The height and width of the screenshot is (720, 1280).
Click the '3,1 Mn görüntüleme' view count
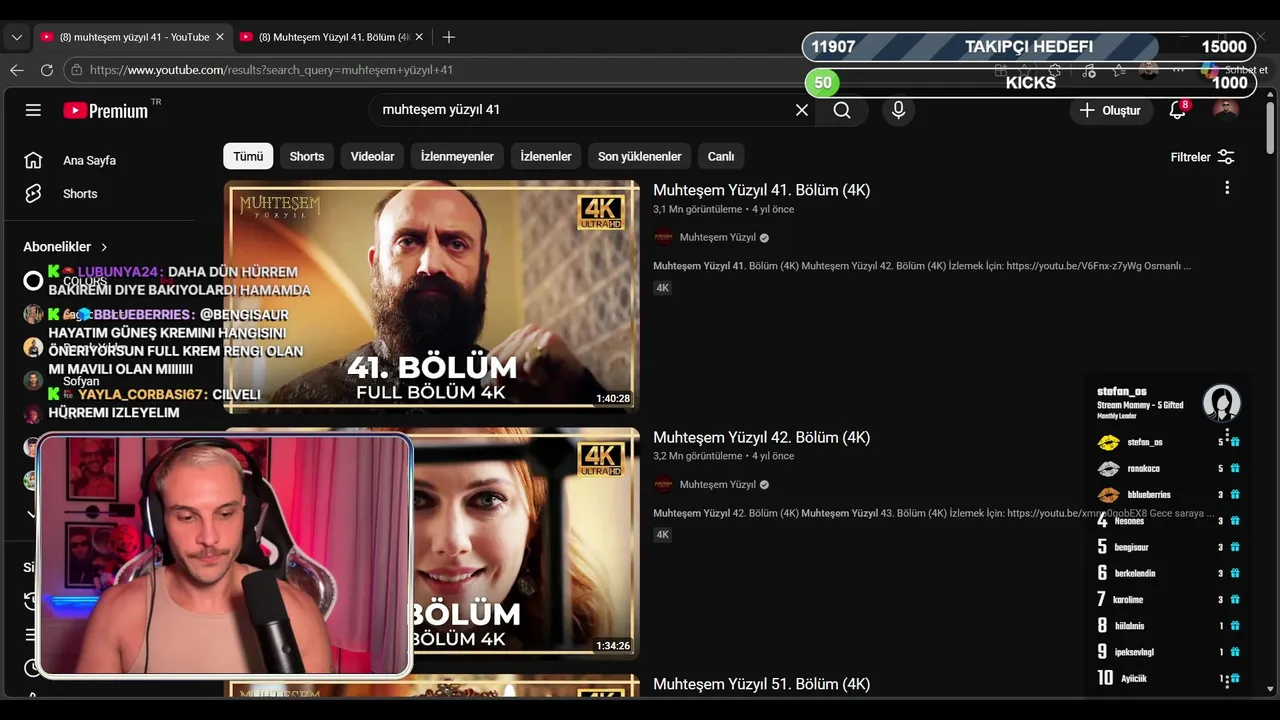(697, 210)
